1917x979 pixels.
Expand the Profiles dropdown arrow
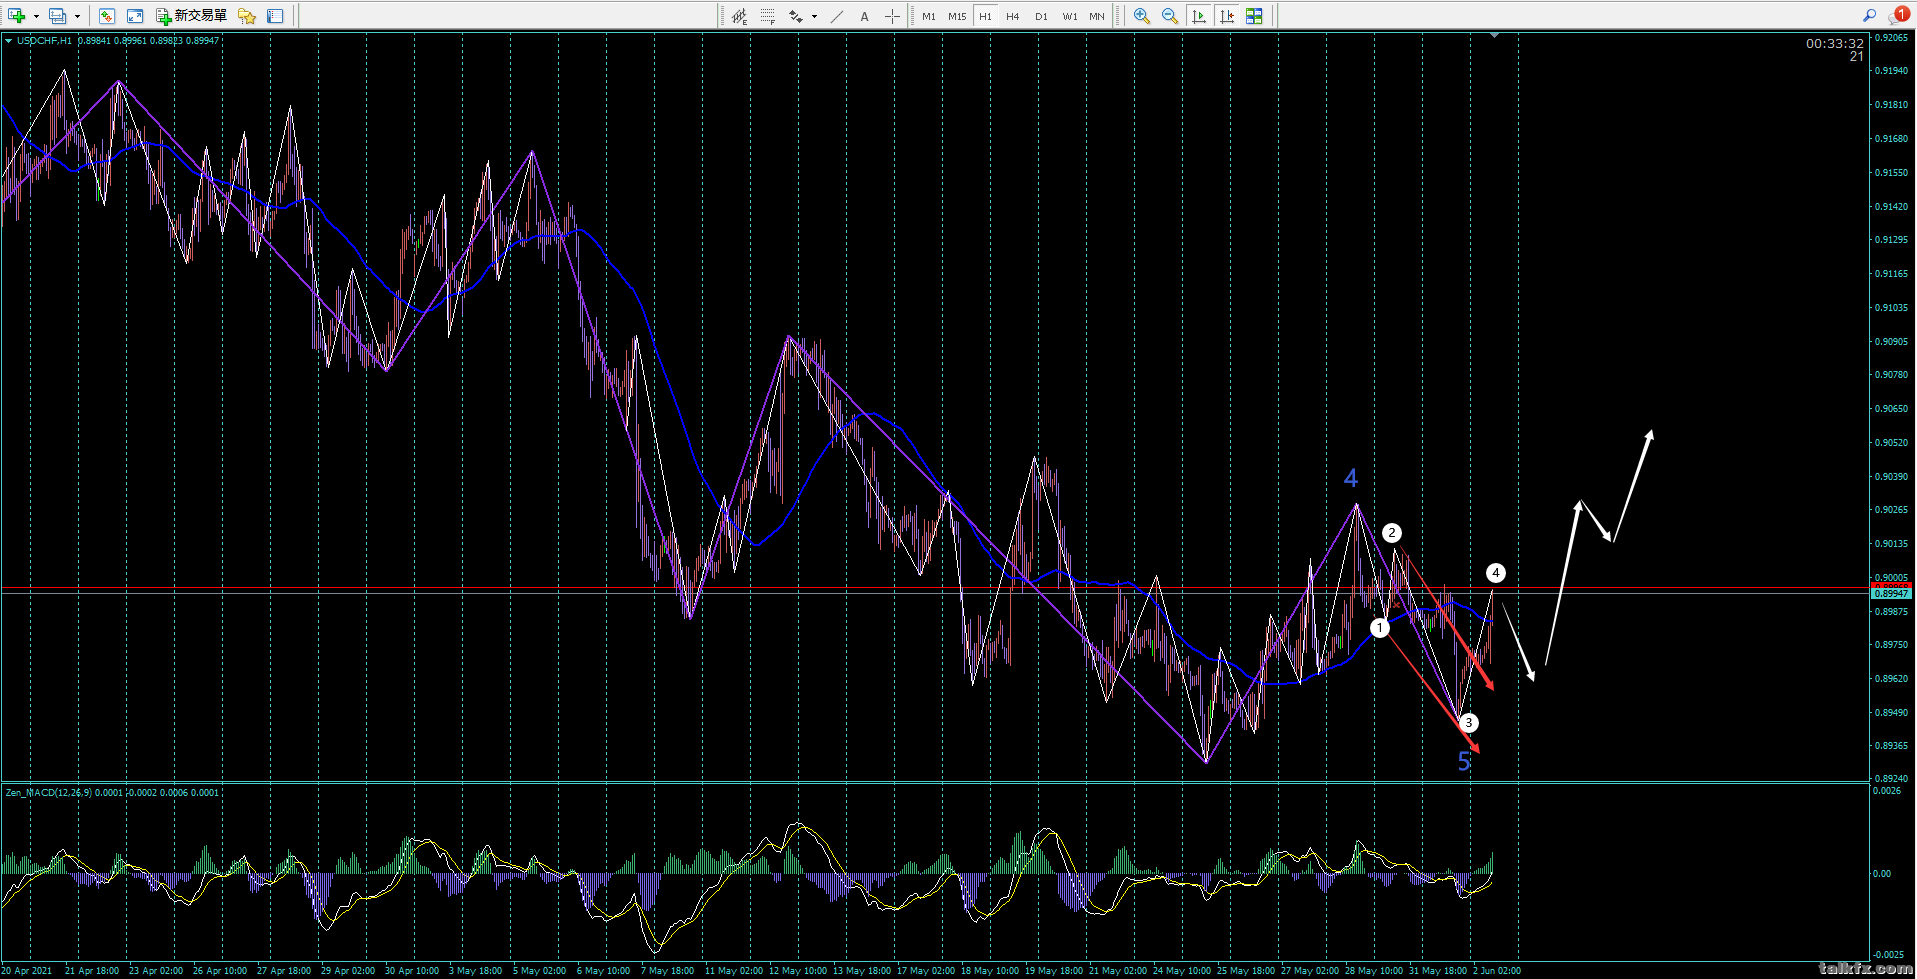click(77, 16)
